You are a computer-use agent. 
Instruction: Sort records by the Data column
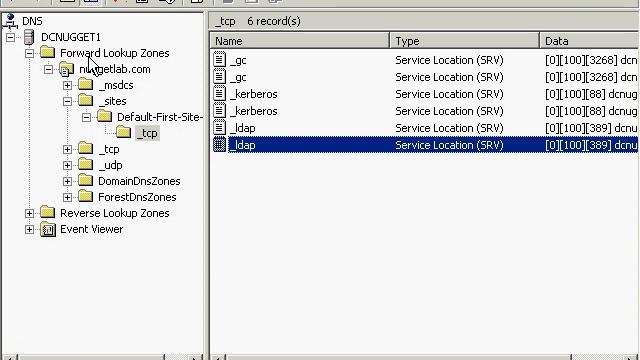[x=590, y=41]
